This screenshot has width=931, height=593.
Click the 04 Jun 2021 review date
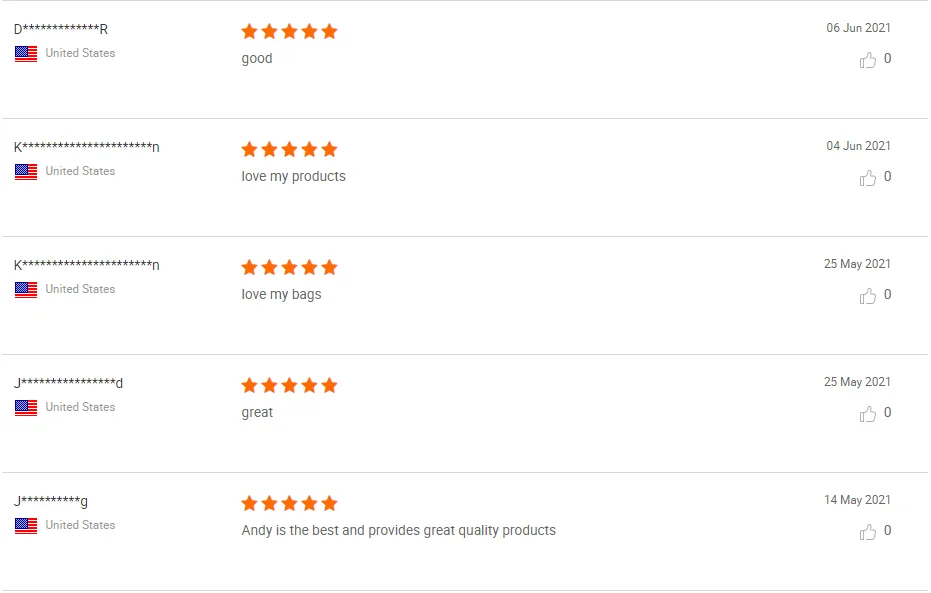click(x=858, y=146)
